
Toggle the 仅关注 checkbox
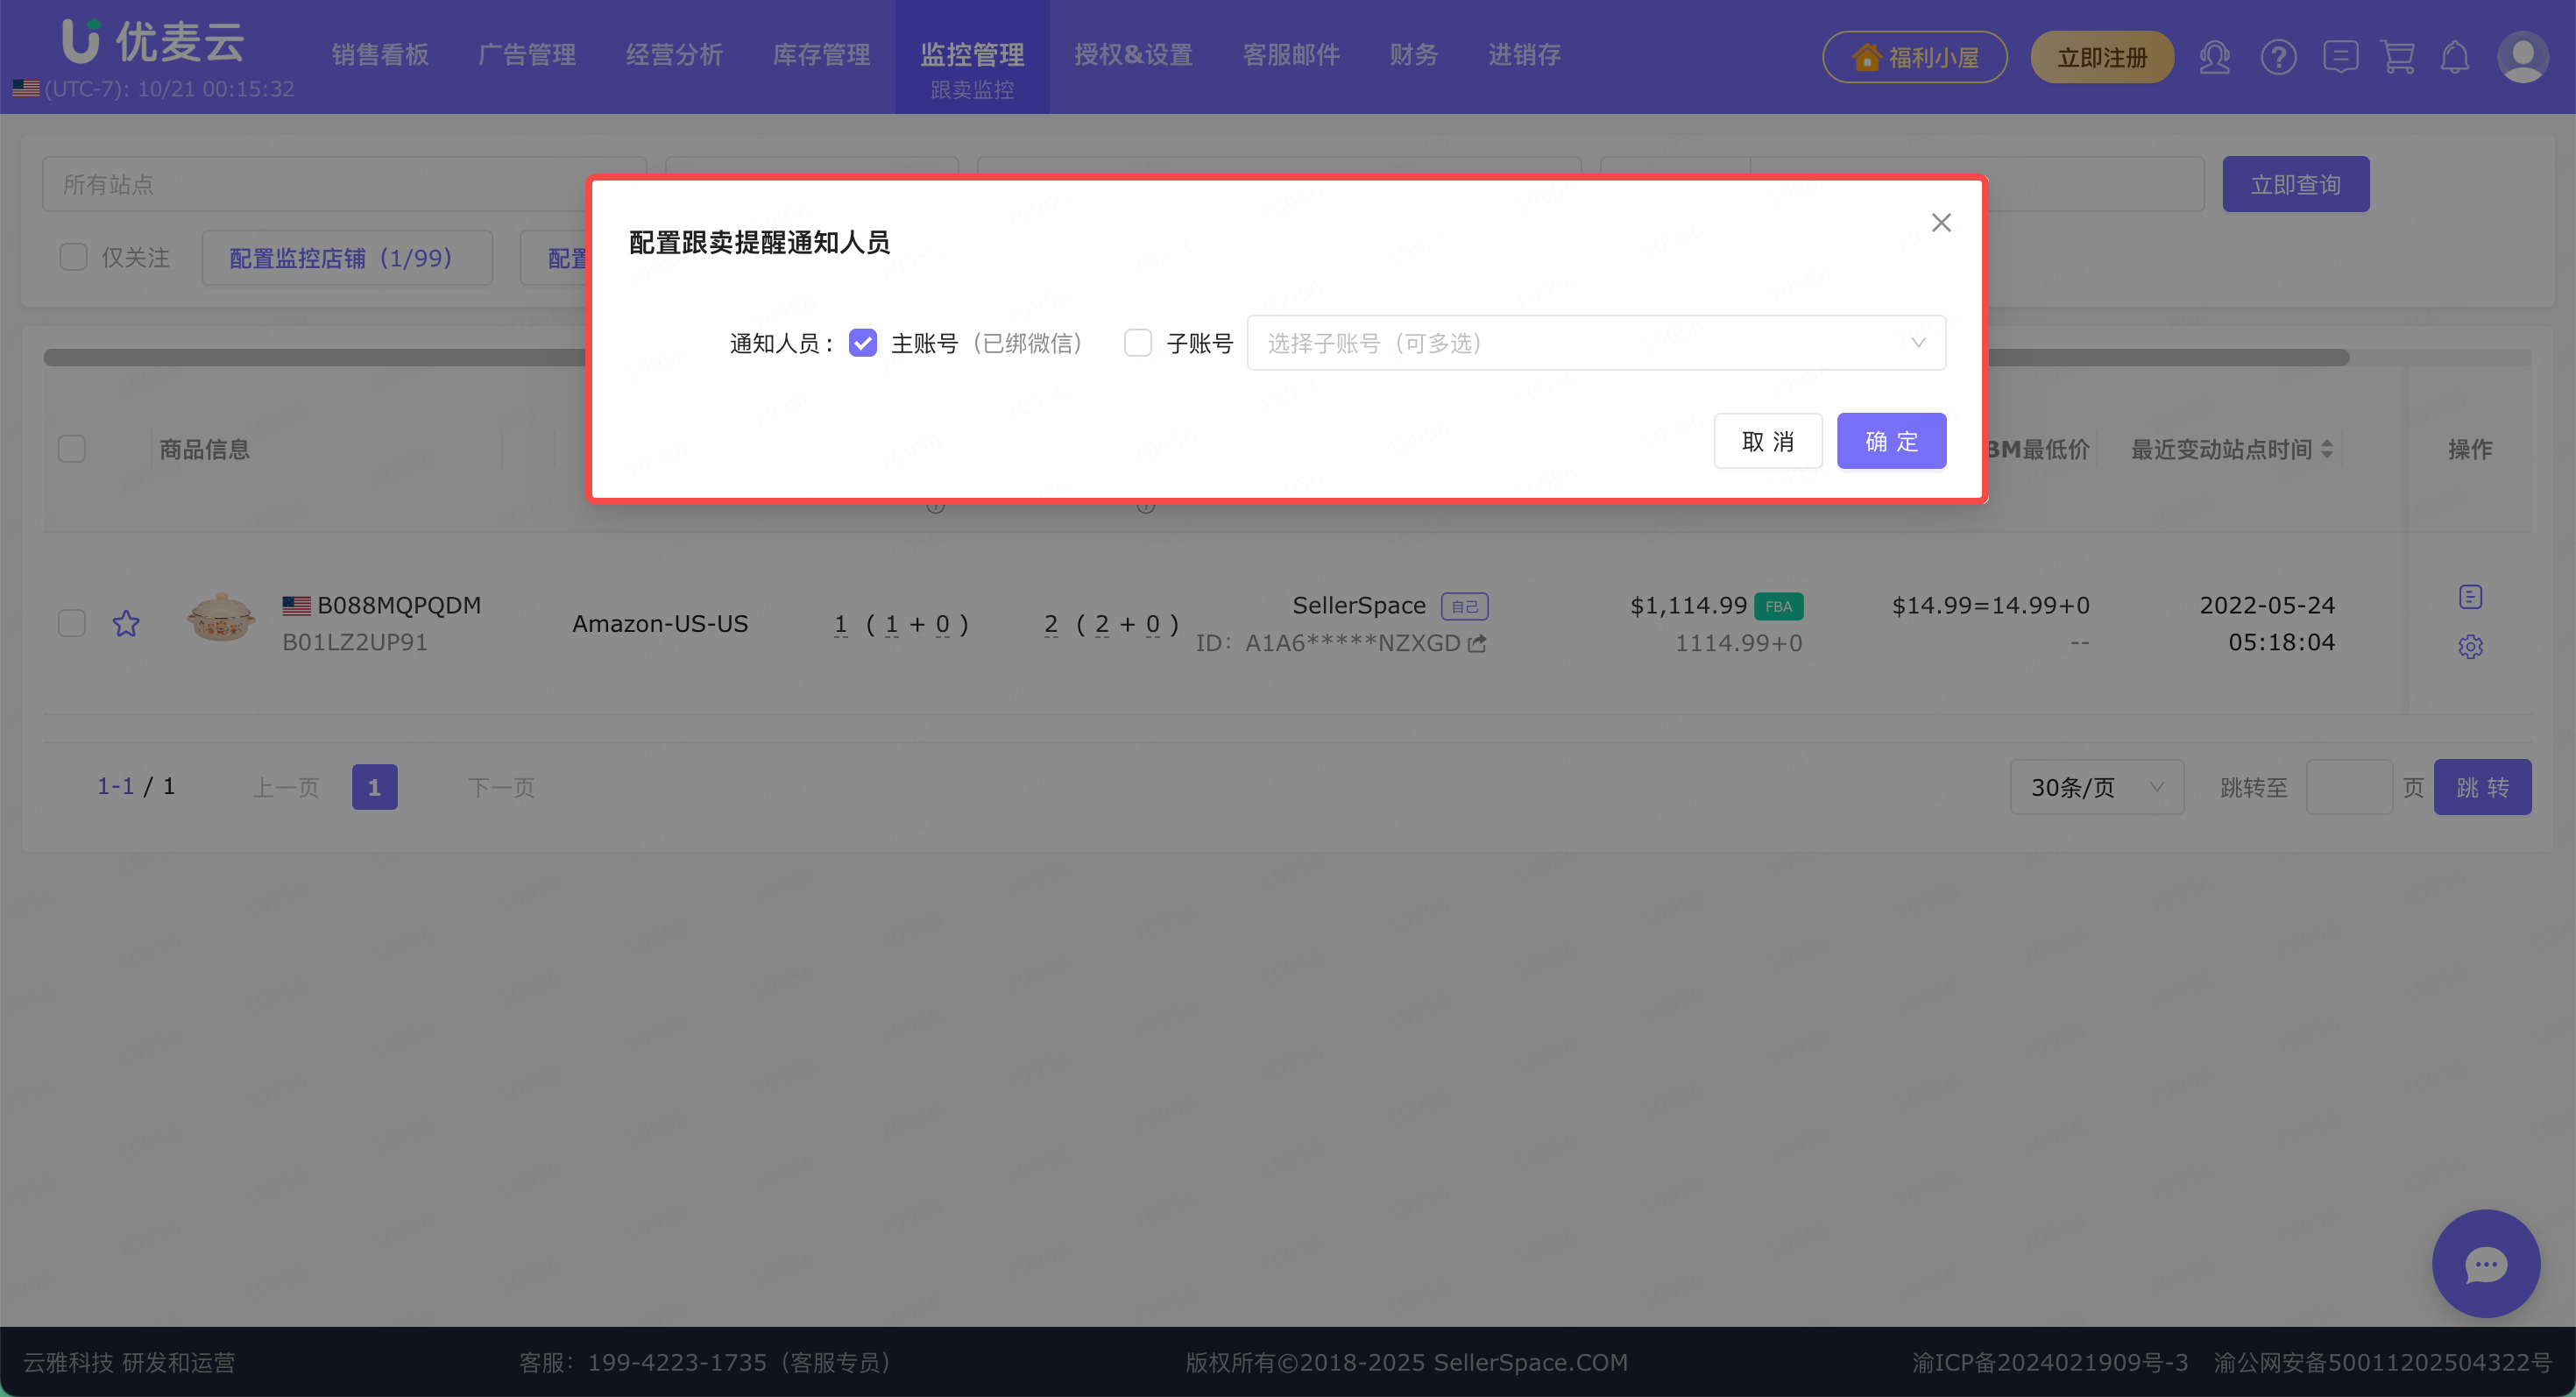[73, 258]
